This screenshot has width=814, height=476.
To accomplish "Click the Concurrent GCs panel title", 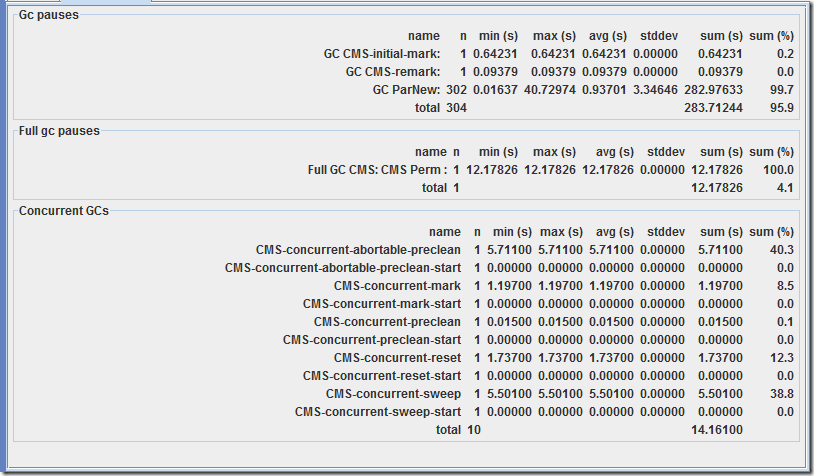I will click(64, 211).
